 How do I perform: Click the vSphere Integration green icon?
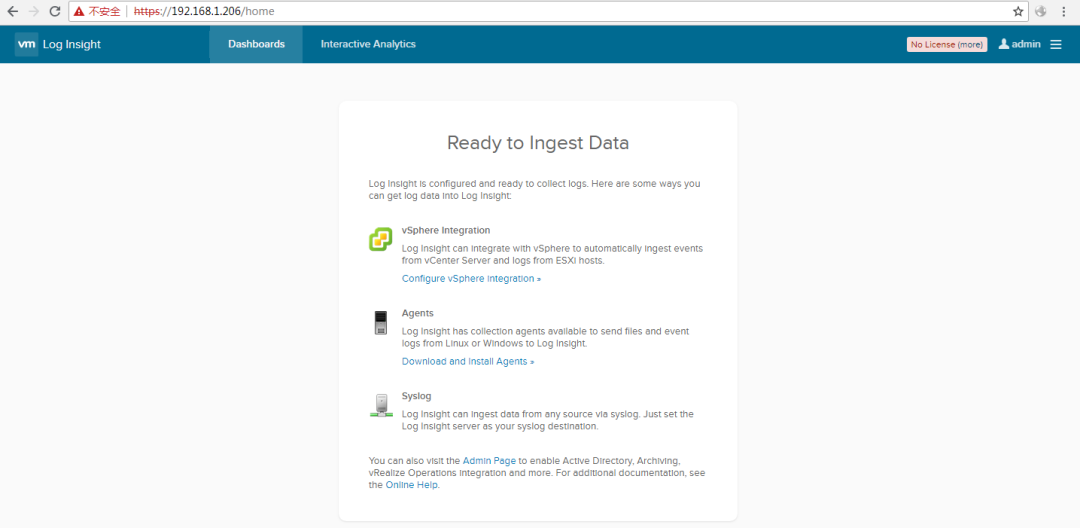(380, 240)
